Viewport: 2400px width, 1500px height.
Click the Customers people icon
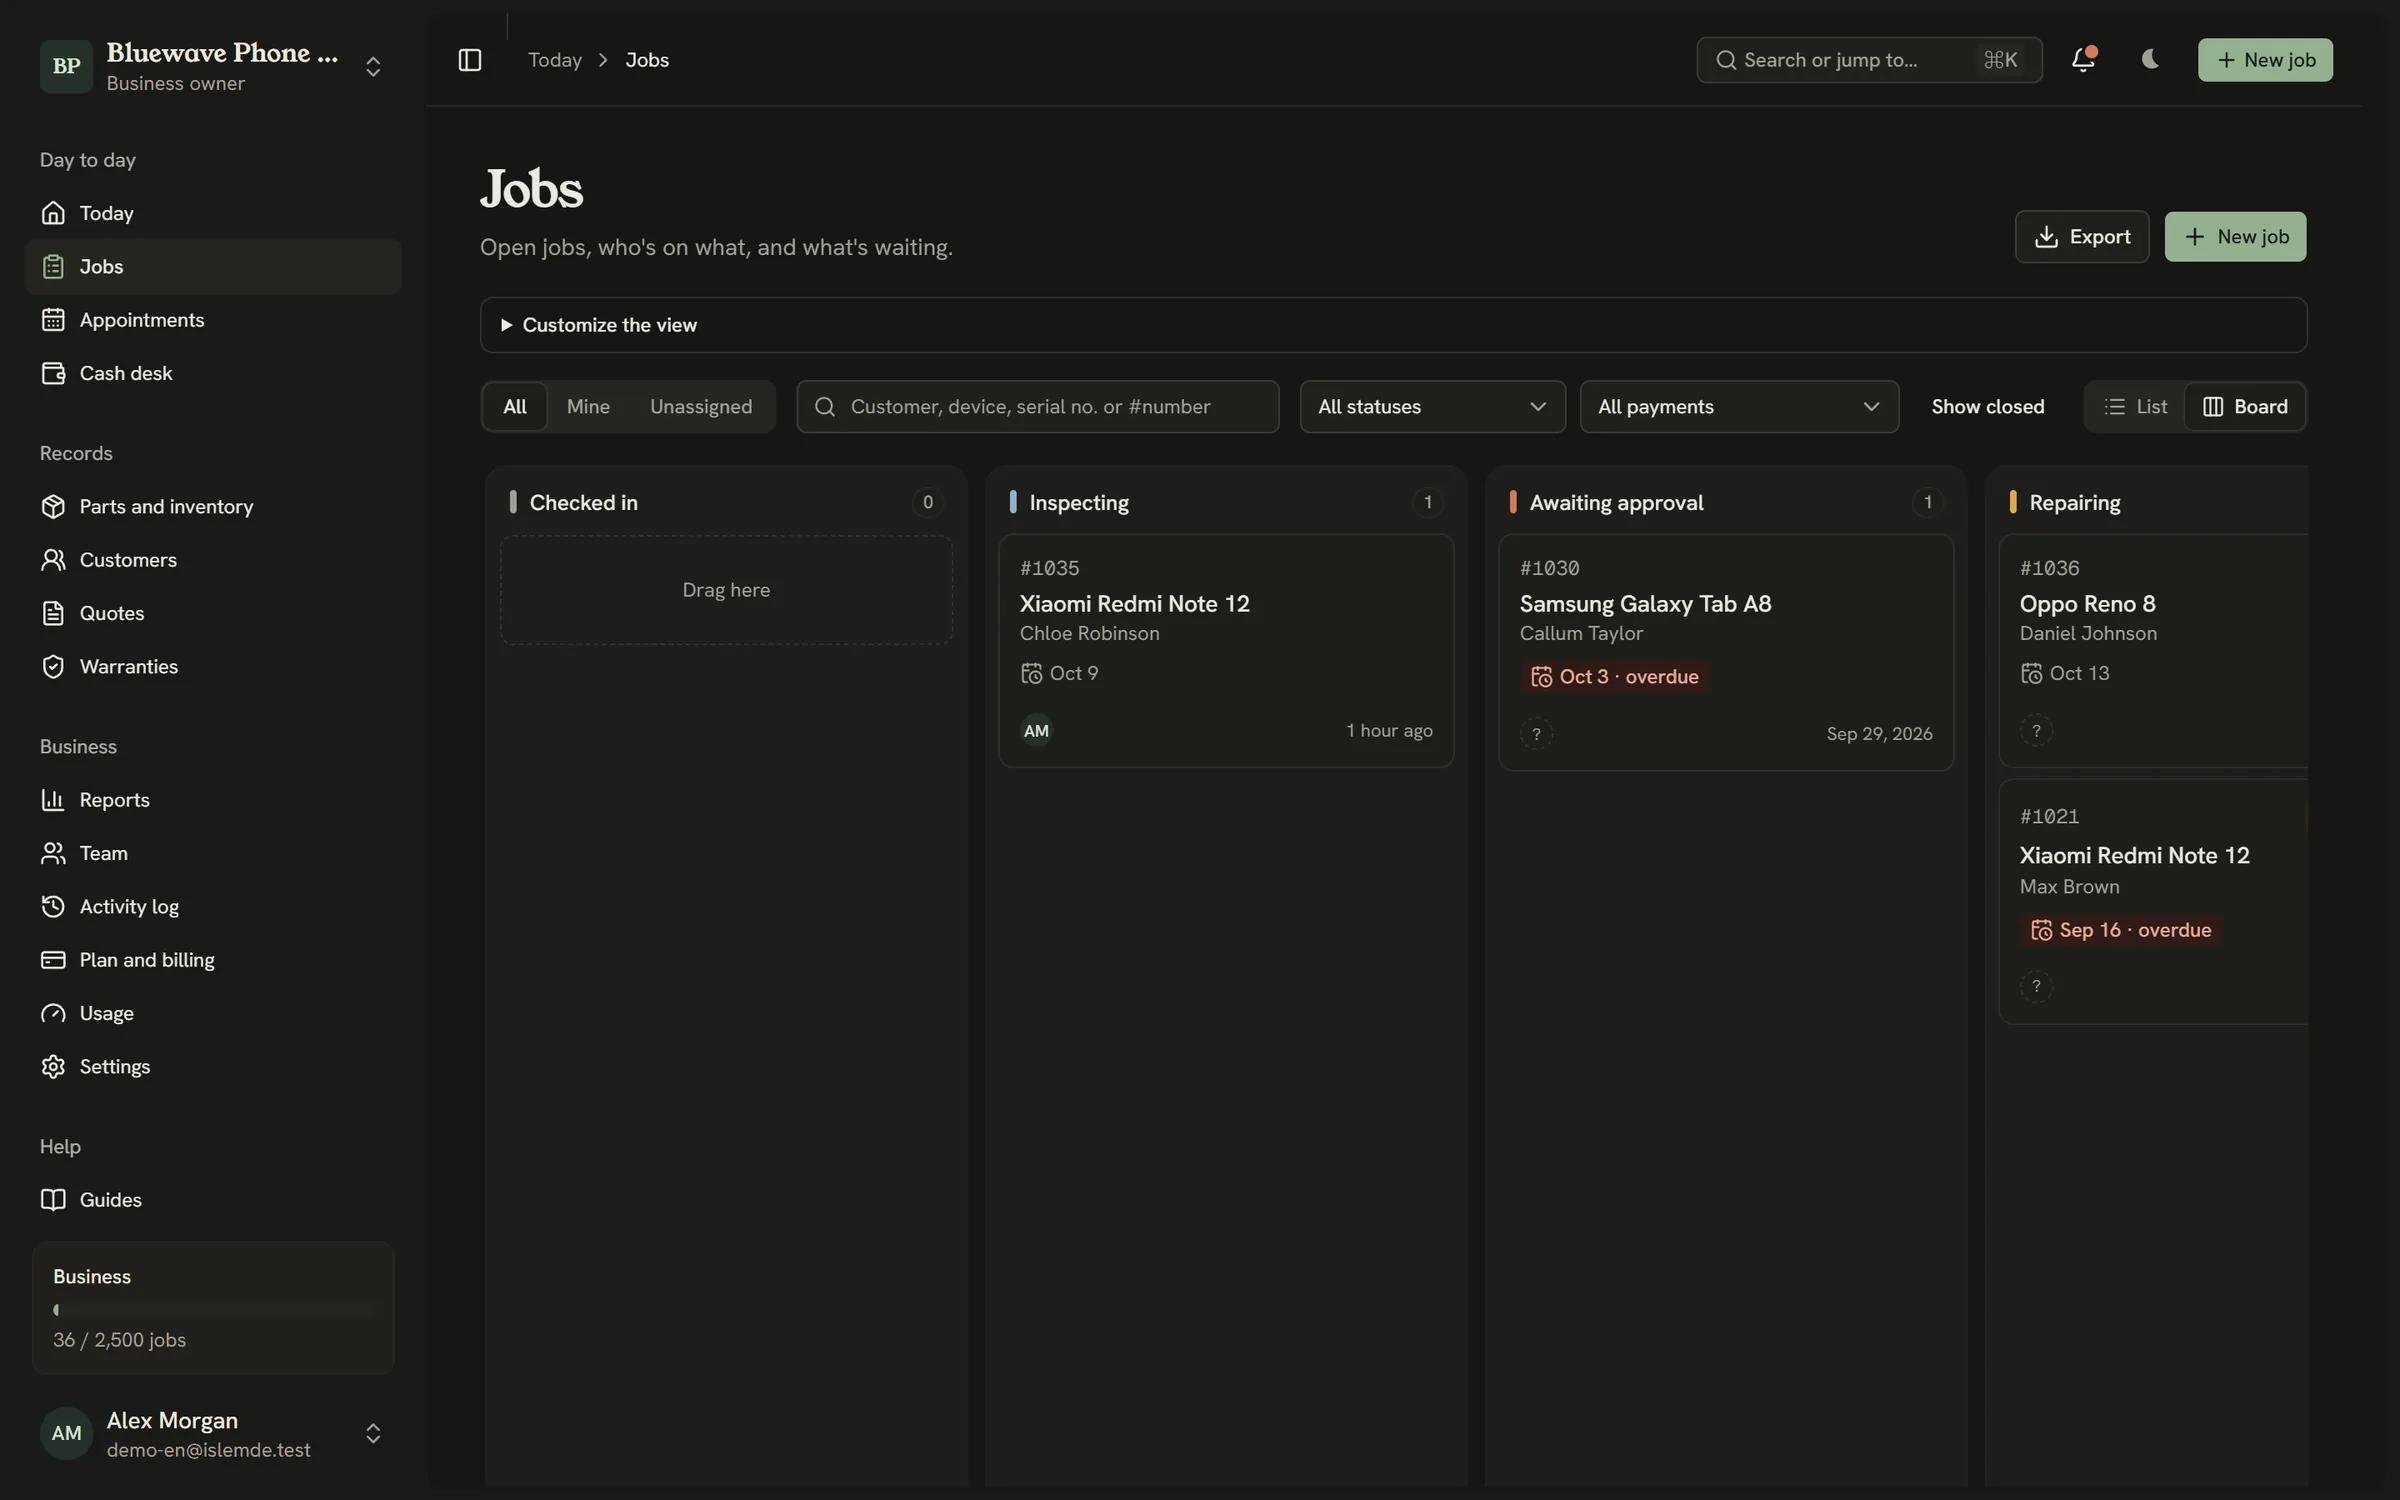click(x=53, y=560)
